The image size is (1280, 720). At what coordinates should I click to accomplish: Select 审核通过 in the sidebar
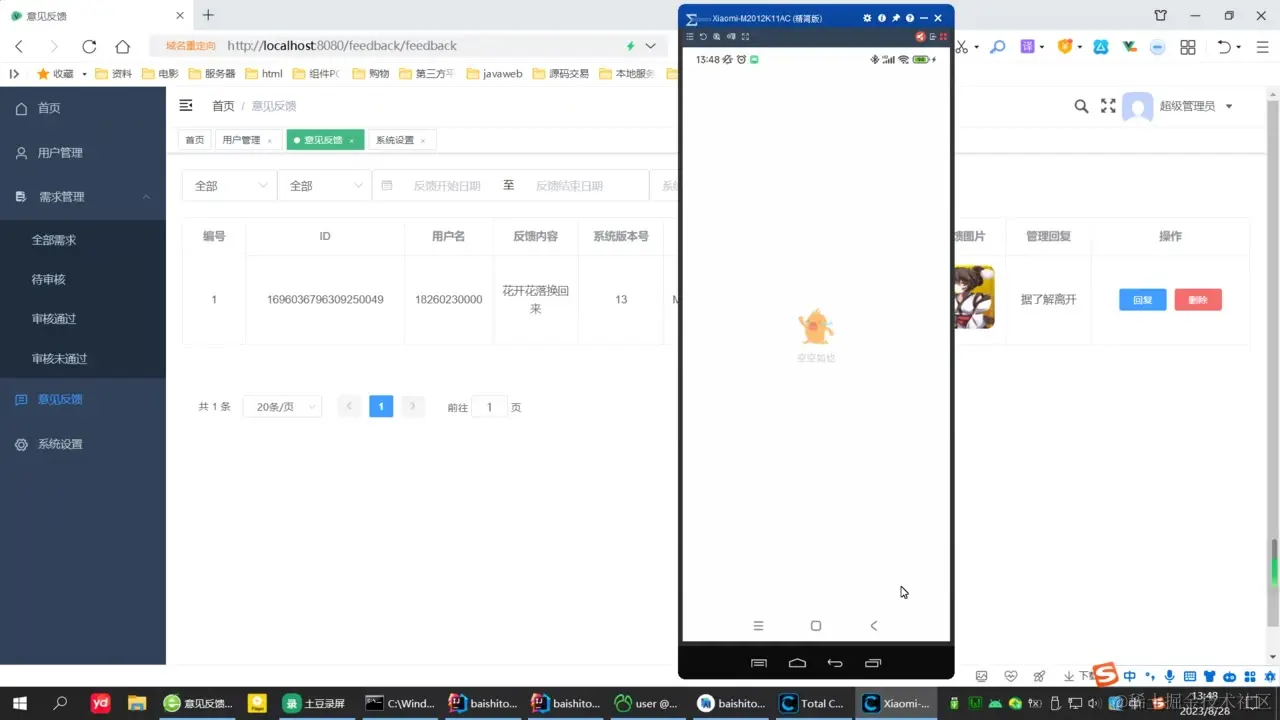pyautogui.click(x=83, y=319)
